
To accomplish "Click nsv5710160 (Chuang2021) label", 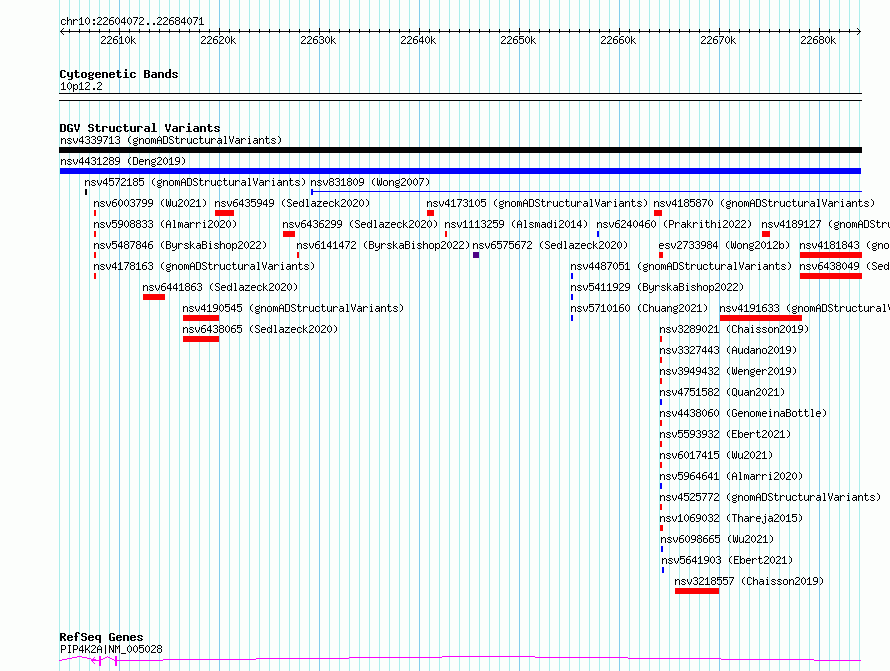I will point(639,308).
